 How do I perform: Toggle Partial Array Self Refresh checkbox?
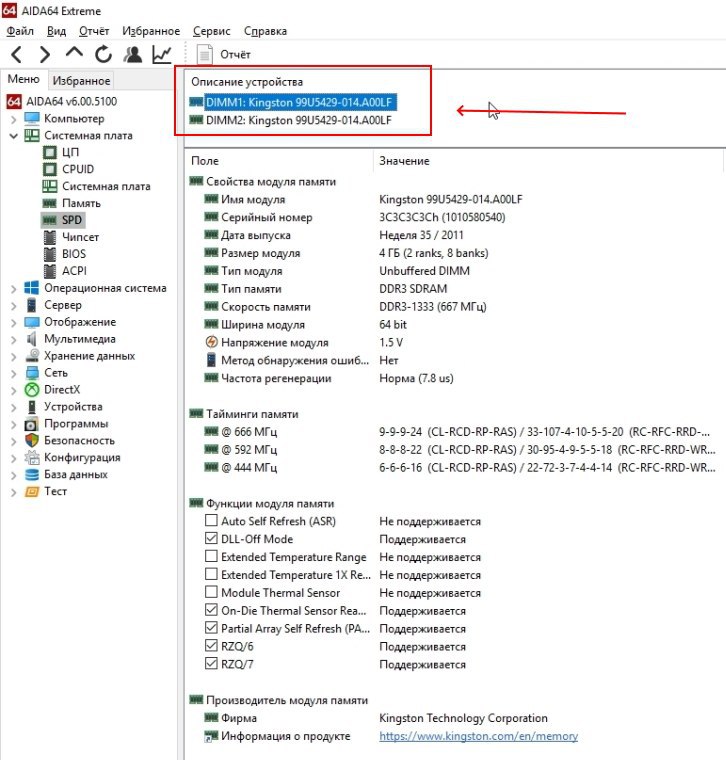pyautogui.click(x=211, y=628)
